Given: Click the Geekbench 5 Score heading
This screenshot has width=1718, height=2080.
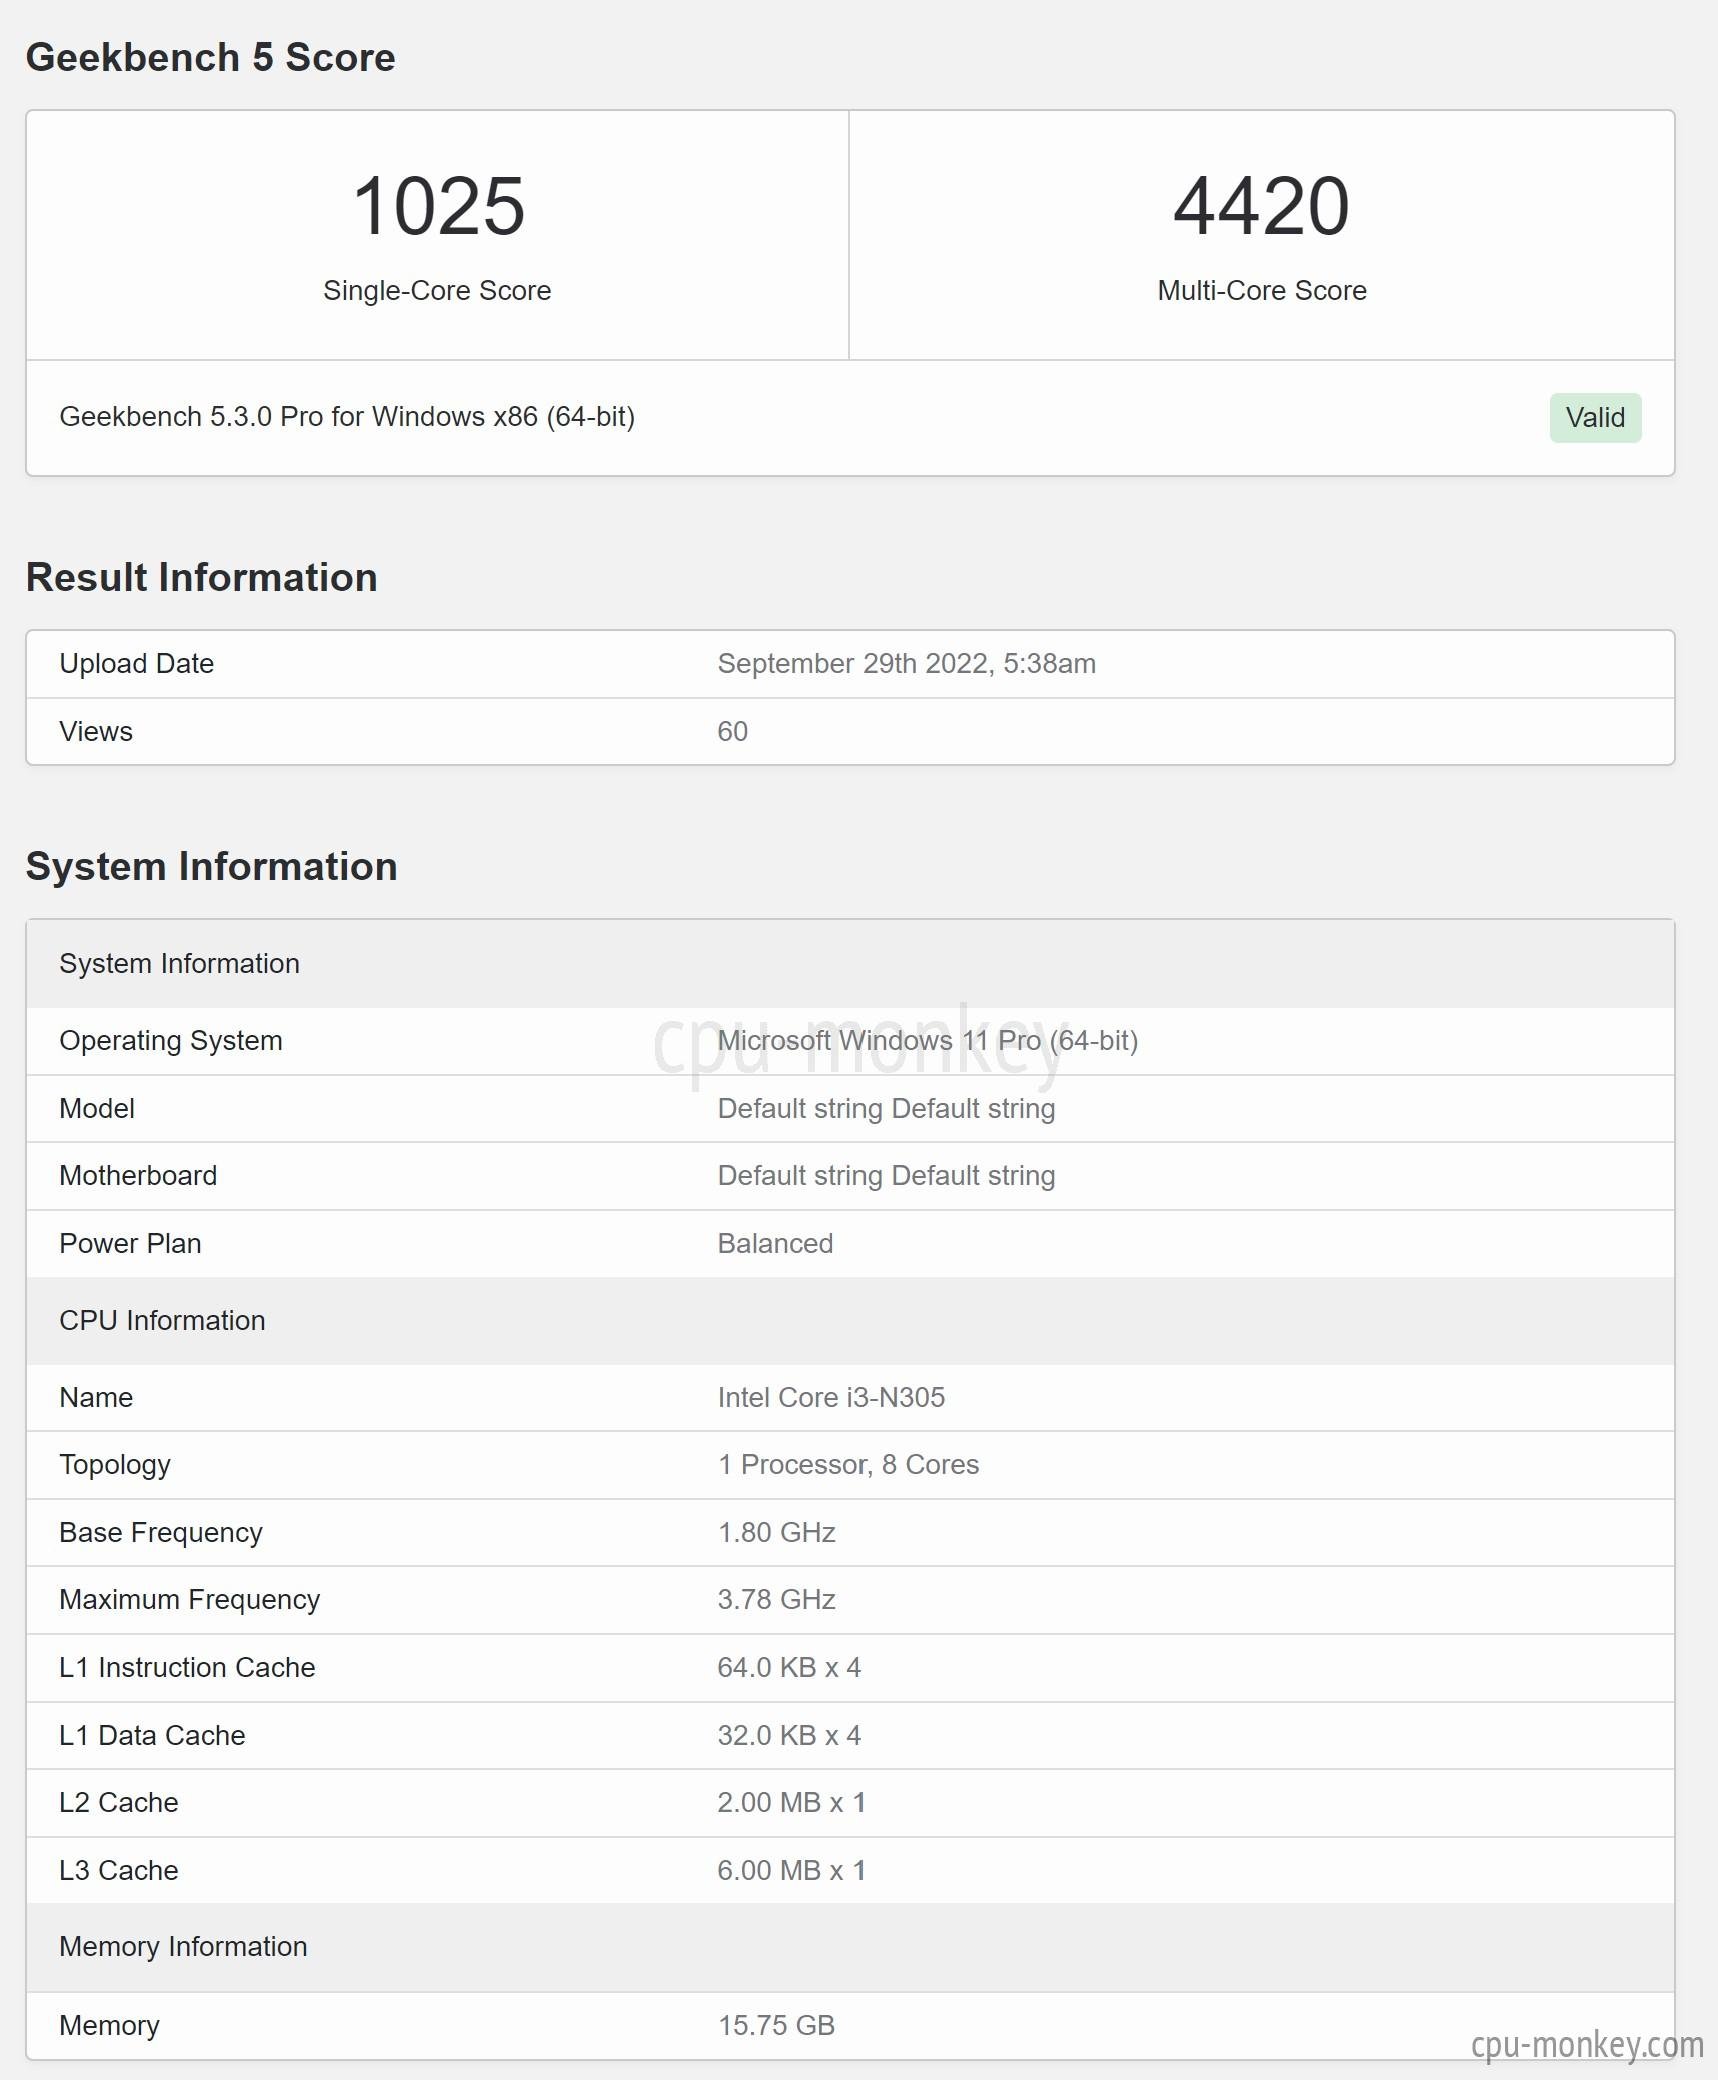Looking at the screenshot, I should (x=211, y=57).
